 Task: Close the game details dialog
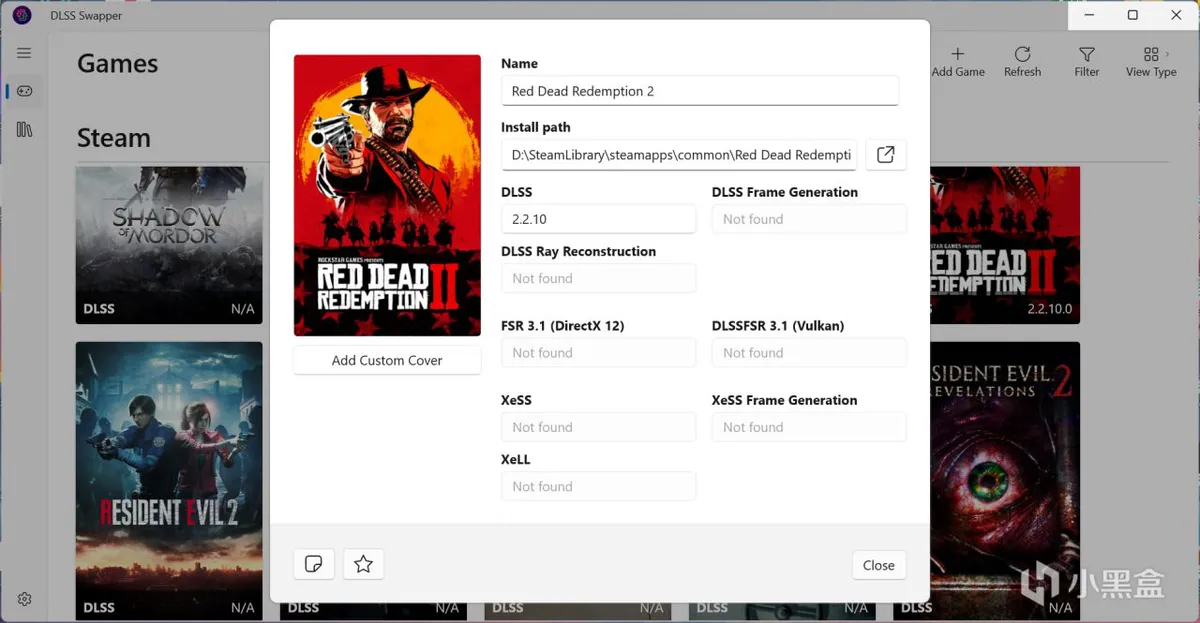[x=878, y=565]
